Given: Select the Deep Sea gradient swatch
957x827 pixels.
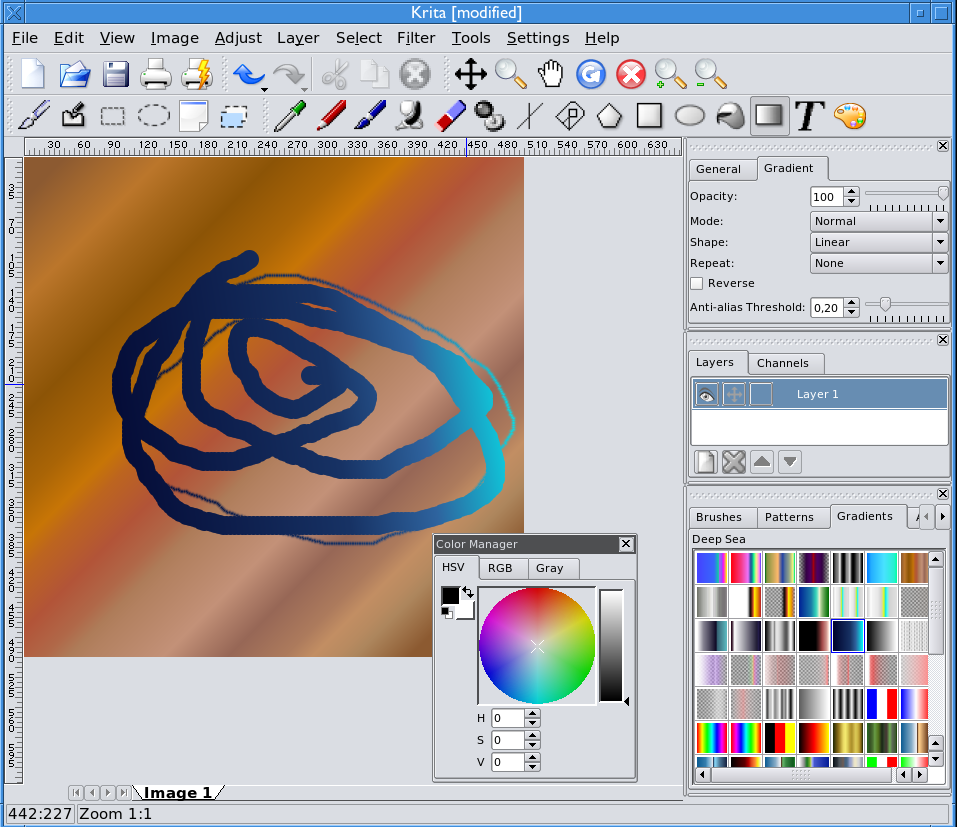Looking at the screenshot, I should click(848, 635).
